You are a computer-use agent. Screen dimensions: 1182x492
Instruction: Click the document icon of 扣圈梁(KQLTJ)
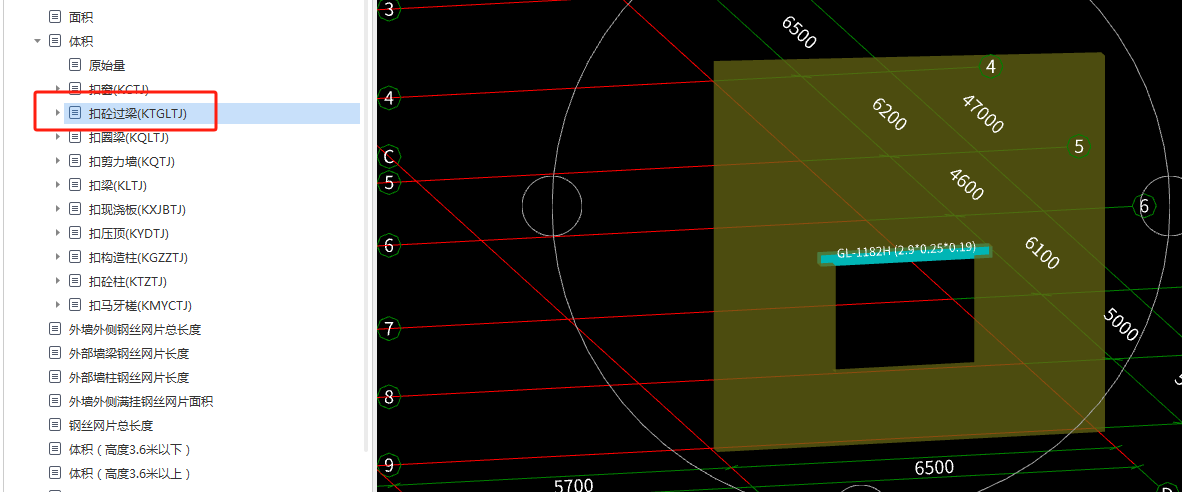74,137
